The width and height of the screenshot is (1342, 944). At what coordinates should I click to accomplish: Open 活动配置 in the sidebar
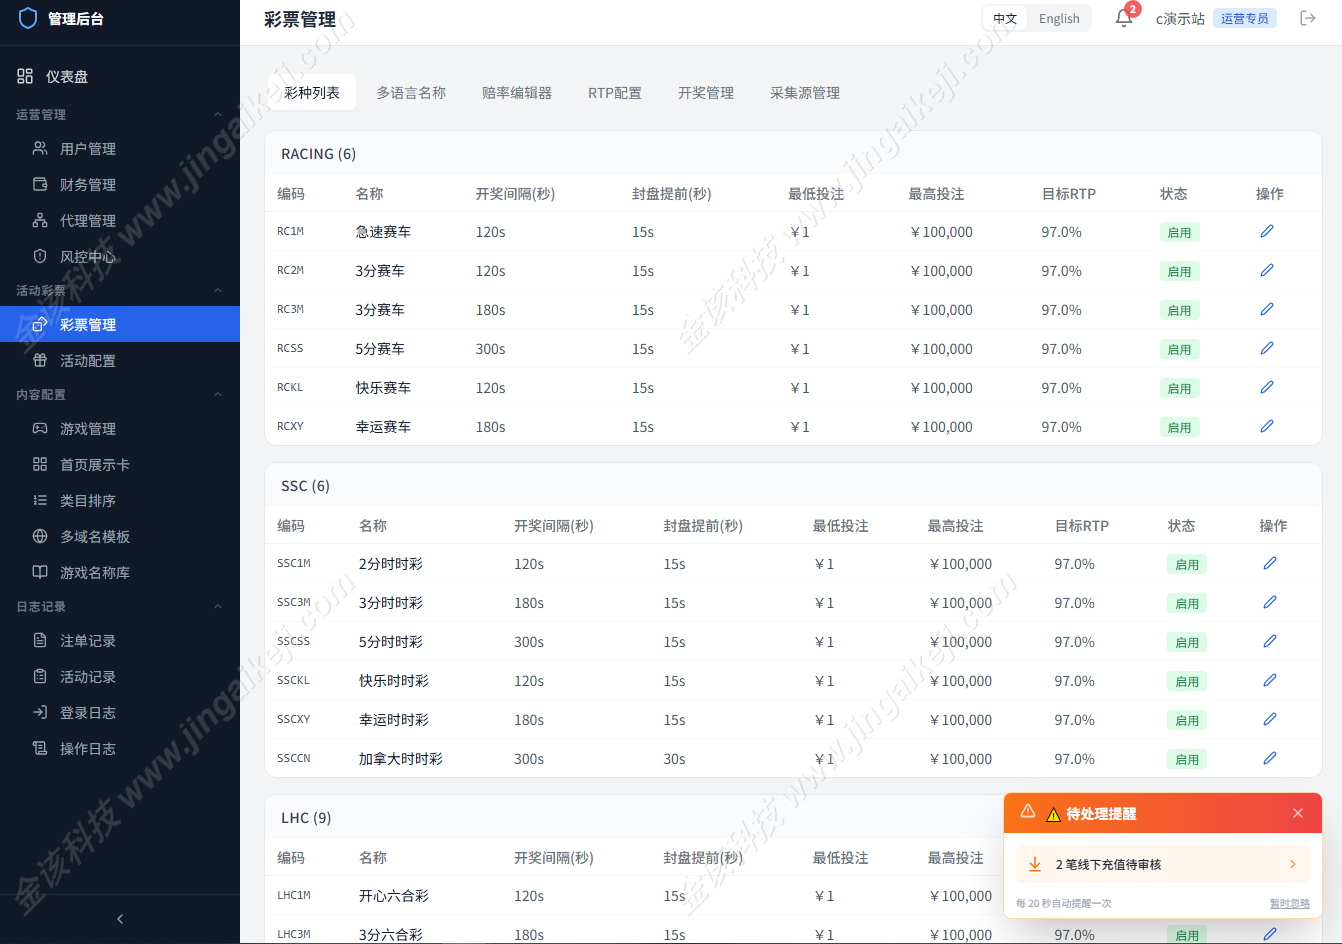(x=120, y=361)
